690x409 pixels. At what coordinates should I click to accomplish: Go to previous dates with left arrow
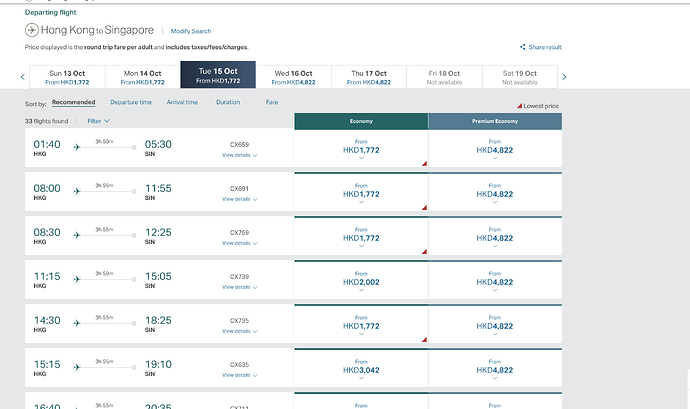tap(20, 76)
